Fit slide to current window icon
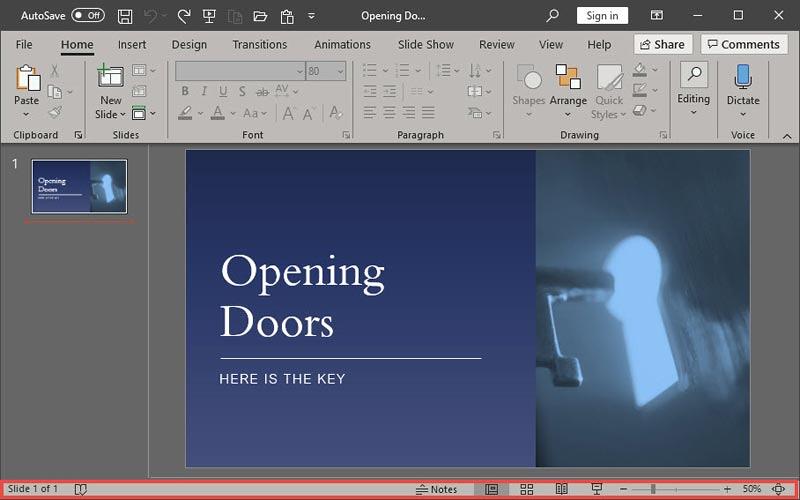This screenshot has height=500, width=800. tap(778, 489)
